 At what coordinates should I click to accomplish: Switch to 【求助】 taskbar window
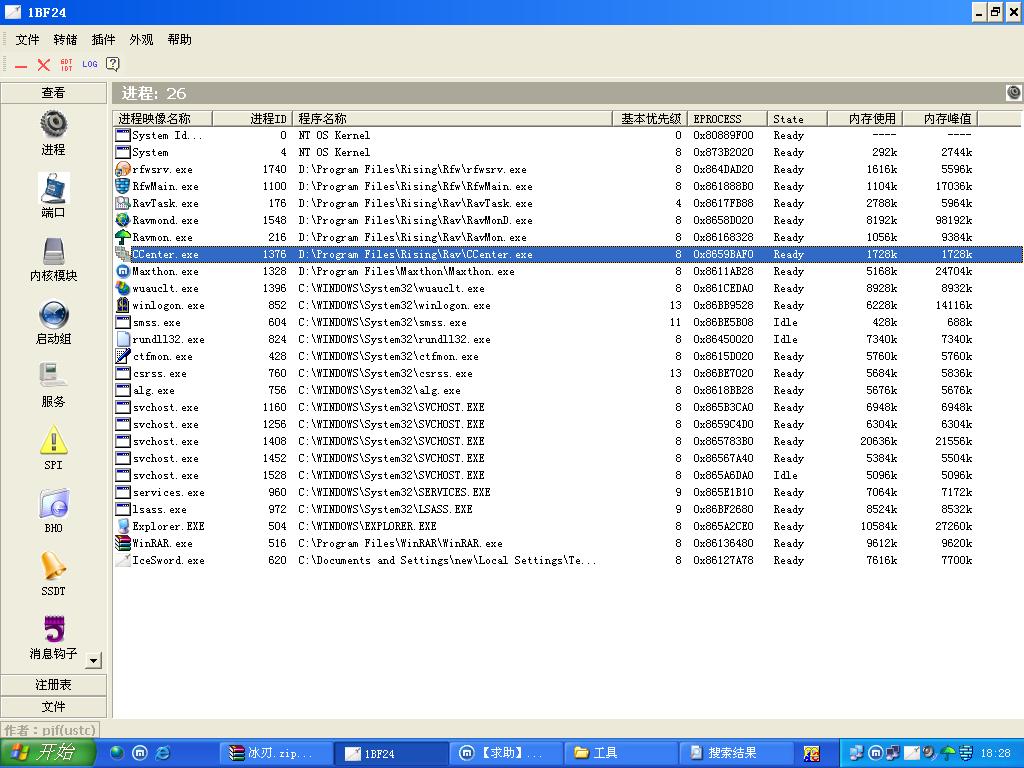click(x=506, y=753)
